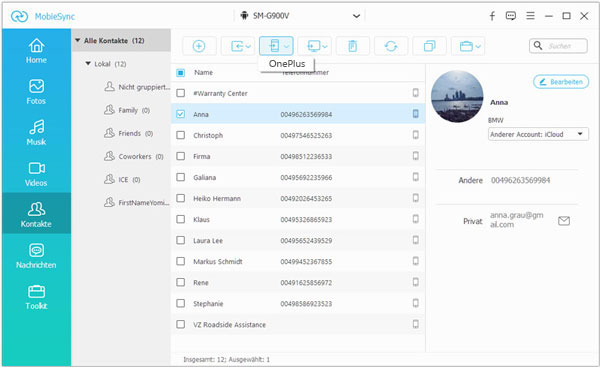Open the Toolkit section in sidebar

36,297
